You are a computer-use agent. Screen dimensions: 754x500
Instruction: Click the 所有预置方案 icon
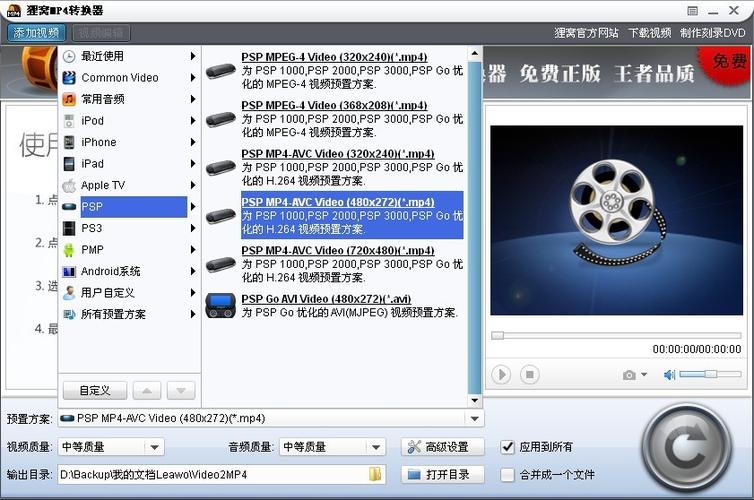(x=69, y=314)
